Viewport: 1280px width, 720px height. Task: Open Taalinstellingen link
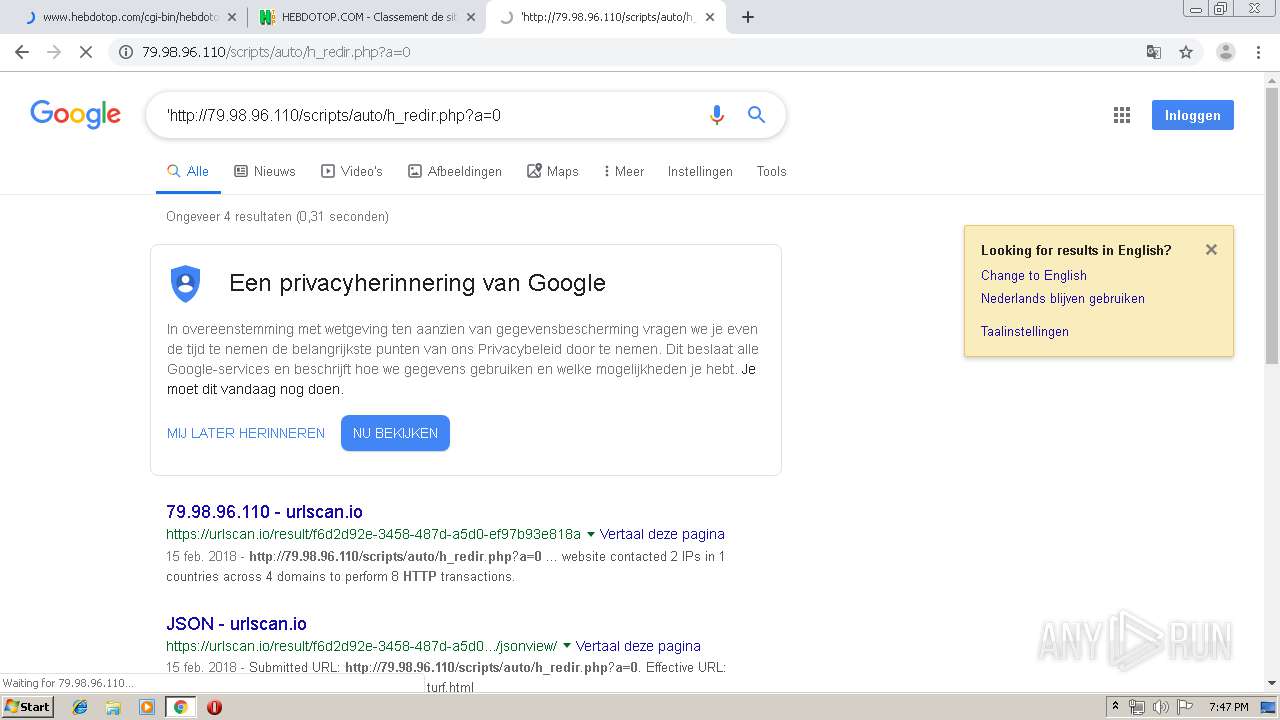pos(1024,331)
